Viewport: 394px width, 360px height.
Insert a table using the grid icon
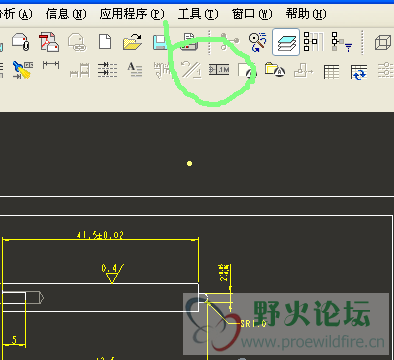[331, 72]
